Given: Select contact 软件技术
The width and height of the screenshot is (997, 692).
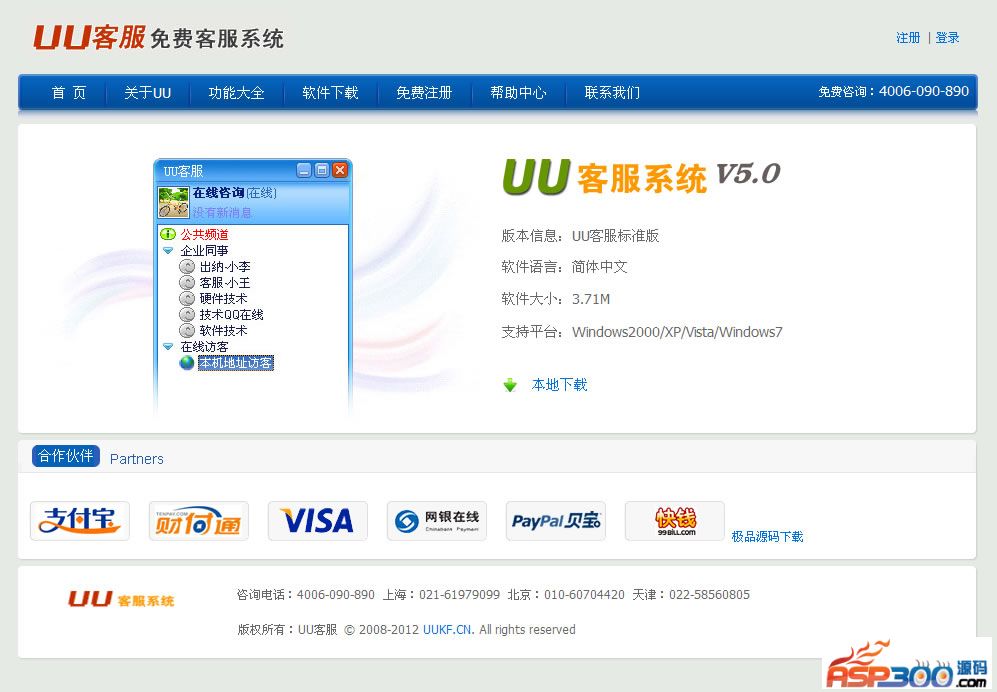Looking at the screenshot, I should pos(223,331).
